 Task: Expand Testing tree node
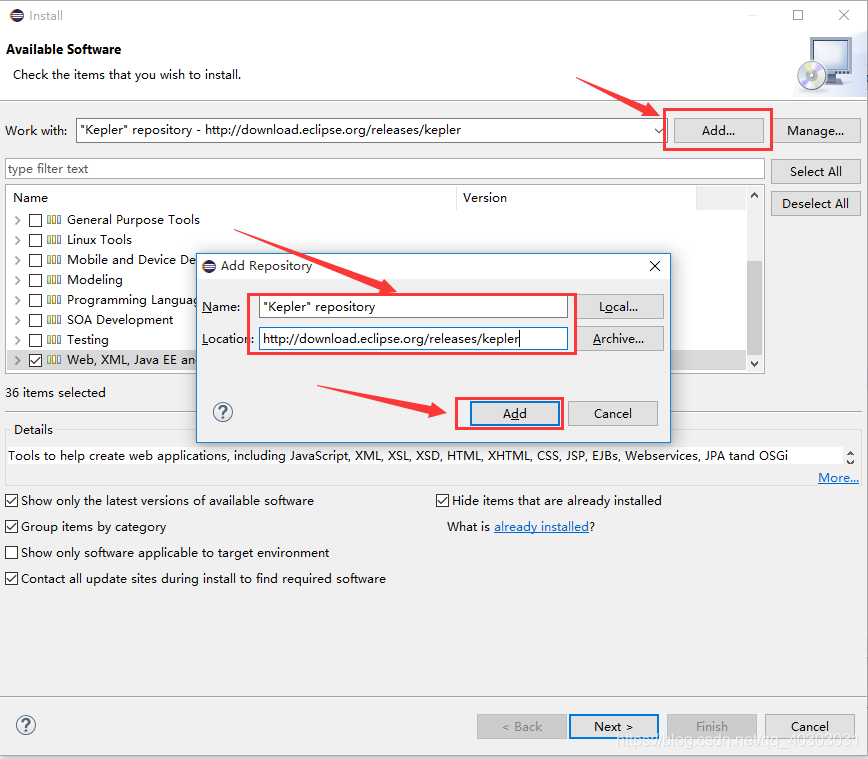18,340
